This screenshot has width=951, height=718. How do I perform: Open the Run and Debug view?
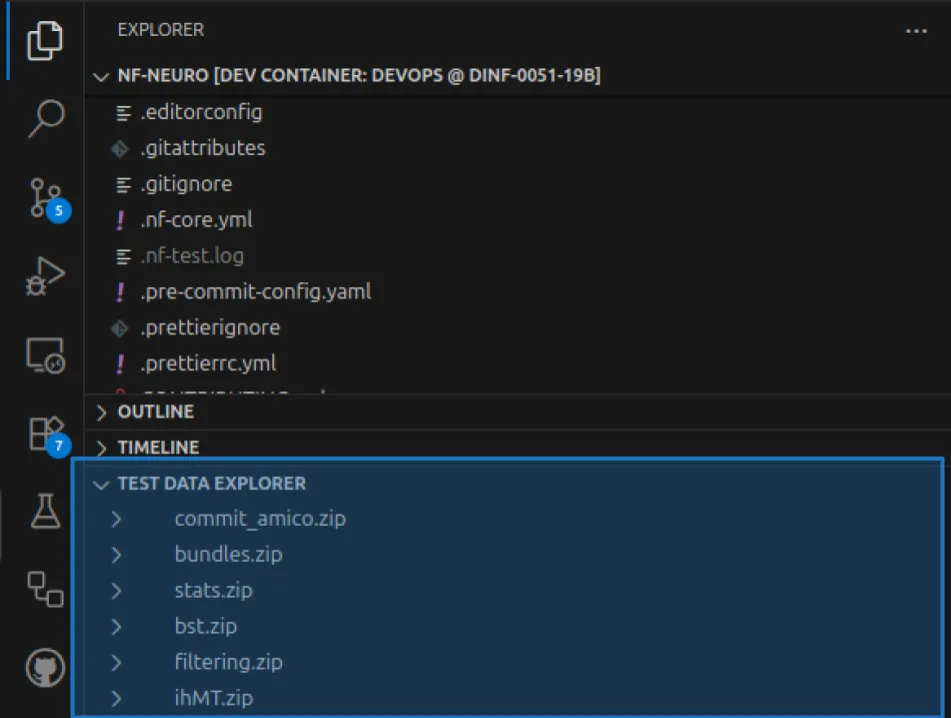(40, 277)
